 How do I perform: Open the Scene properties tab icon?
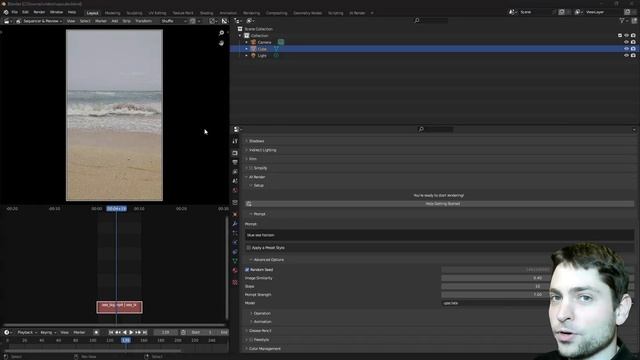(x=235, y=181)
